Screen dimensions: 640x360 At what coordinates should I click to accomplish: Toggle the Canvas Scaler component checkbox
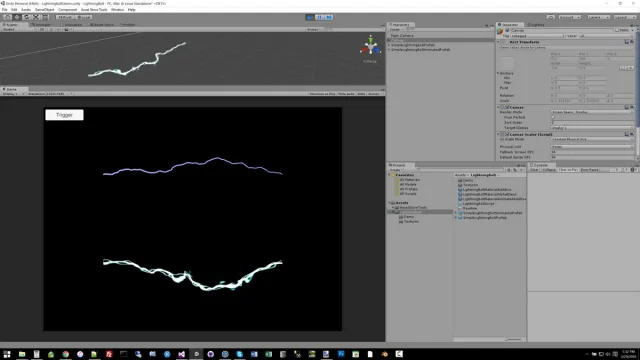point(507,134)
